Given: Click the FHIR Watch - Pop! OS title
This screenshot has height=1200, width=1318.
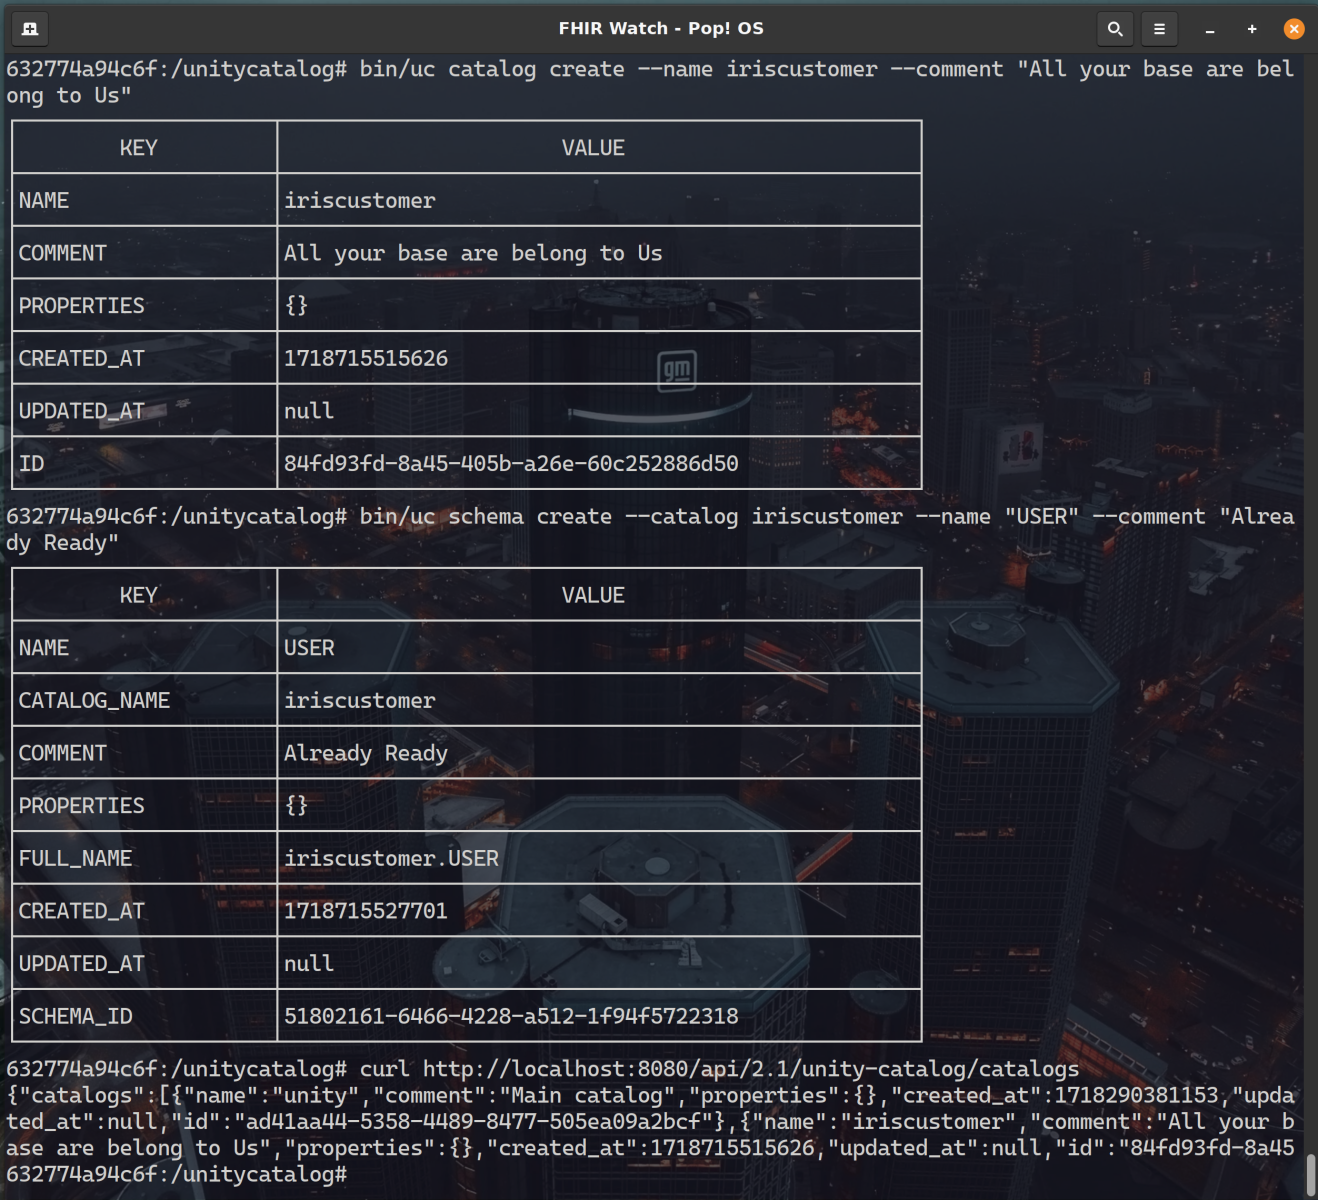Looking at the screenshot, I should [660, 28].
